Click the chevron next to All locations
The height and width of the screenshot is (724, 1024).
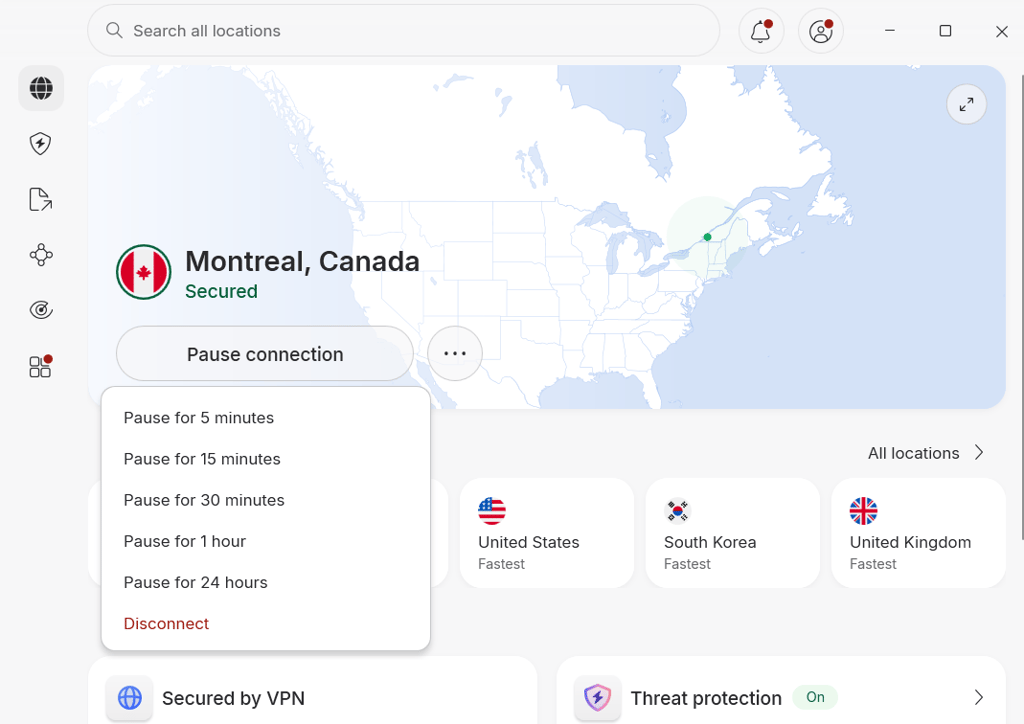tap(979, 452)
